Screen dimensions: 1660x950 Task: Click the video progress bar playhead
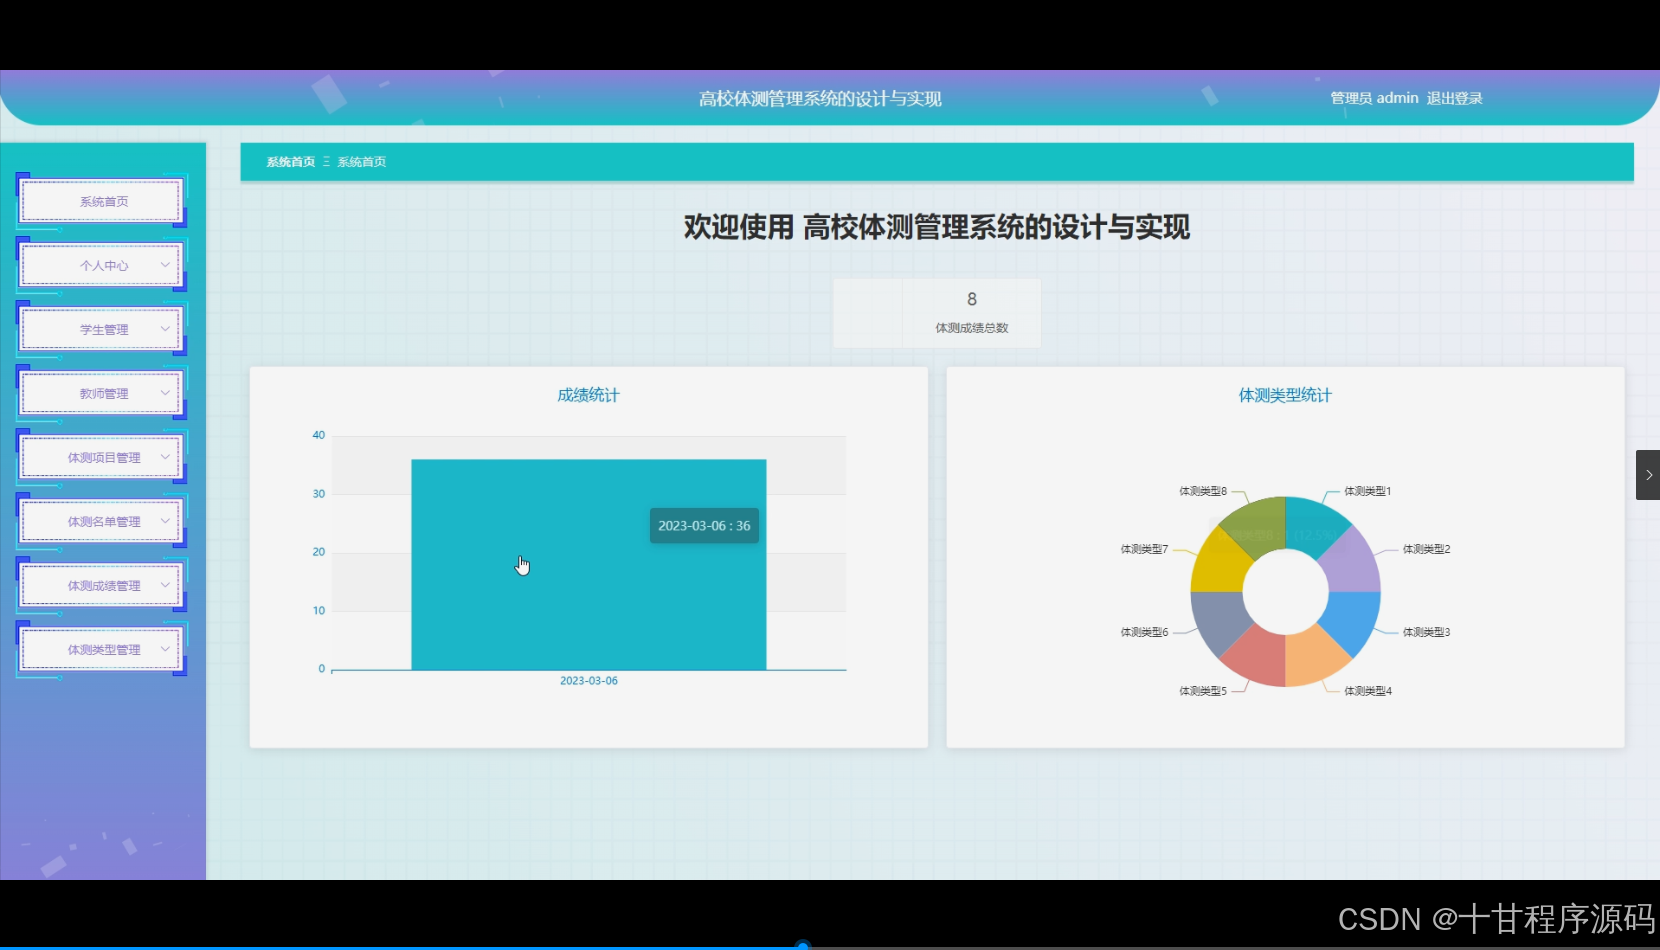click(802, 946)
